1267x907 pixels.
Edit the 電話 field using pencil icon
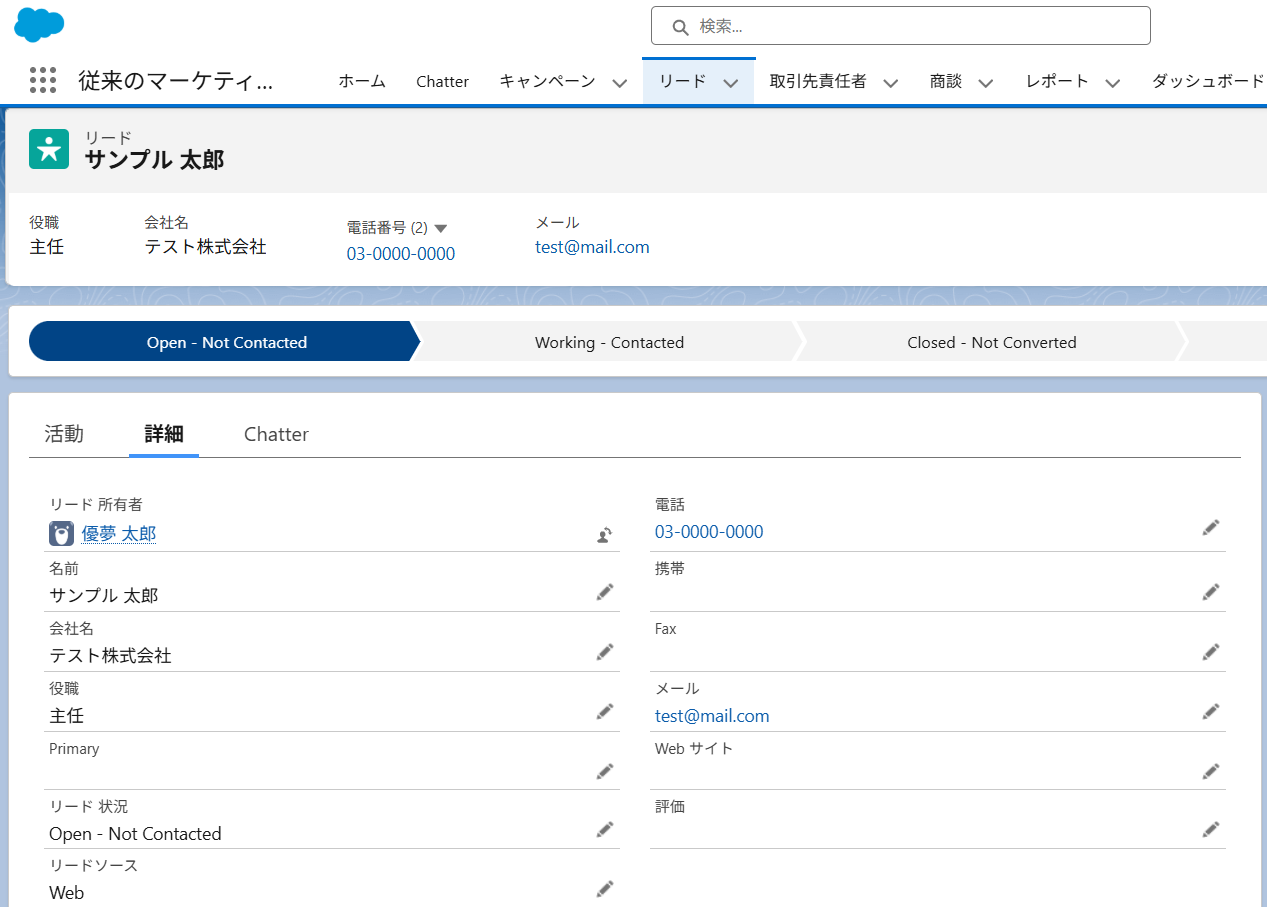click(x=1211, y=528)
